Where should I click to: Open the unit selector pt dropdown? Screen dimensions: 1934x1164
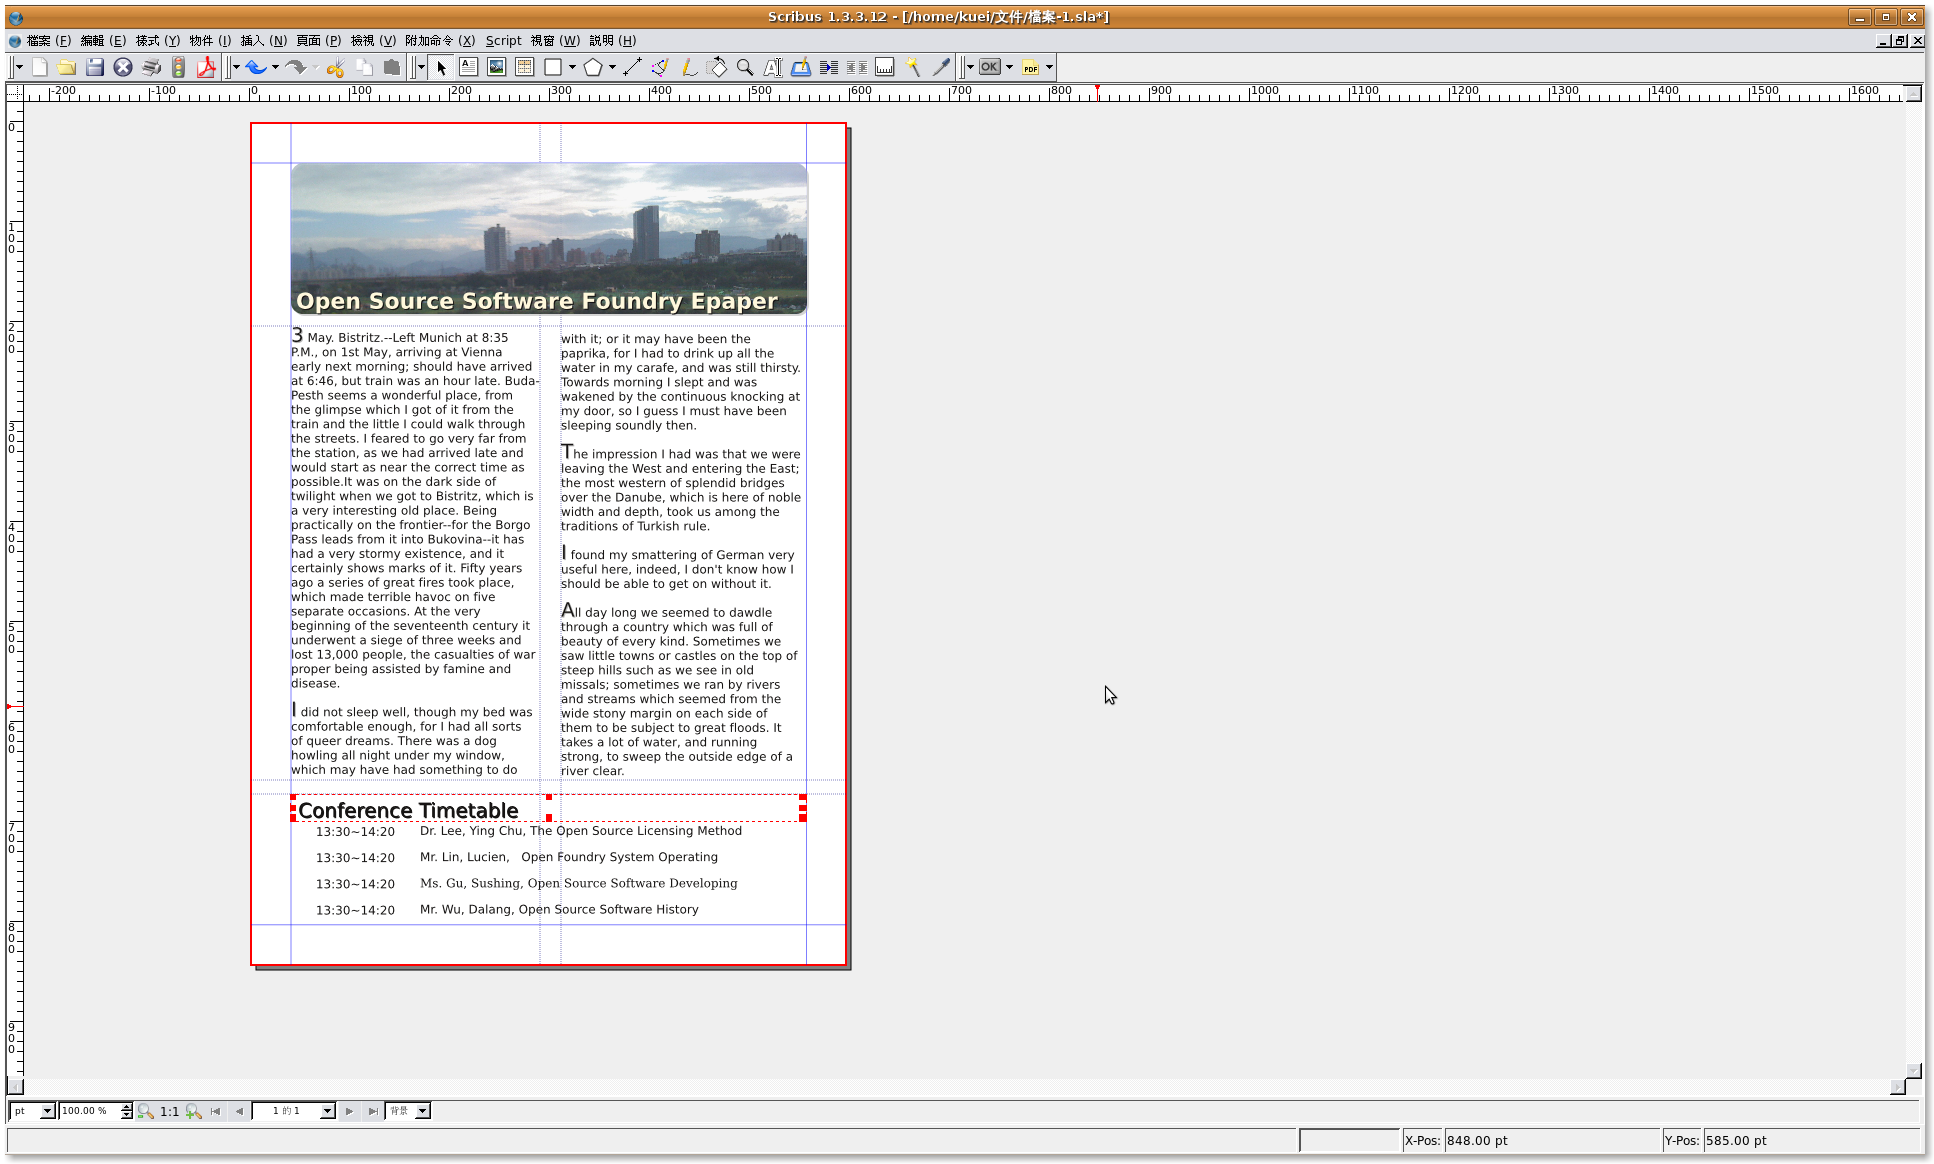click(x=47, y=1111)
